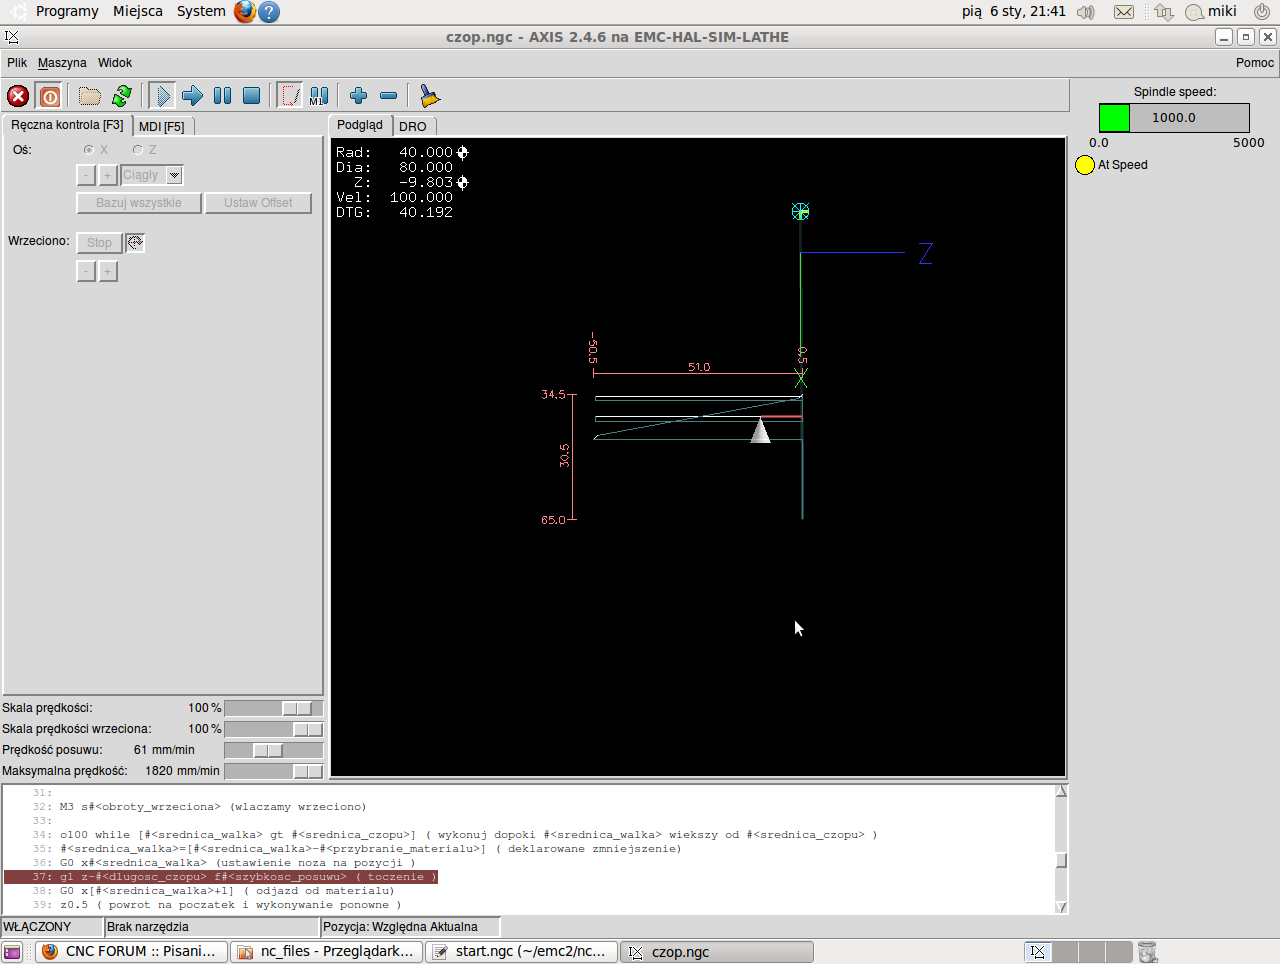The width and height of the screenshot is (1280, 964).
Task: Open start.ngc editor taskbar window
Action: [x=522, y=952]
